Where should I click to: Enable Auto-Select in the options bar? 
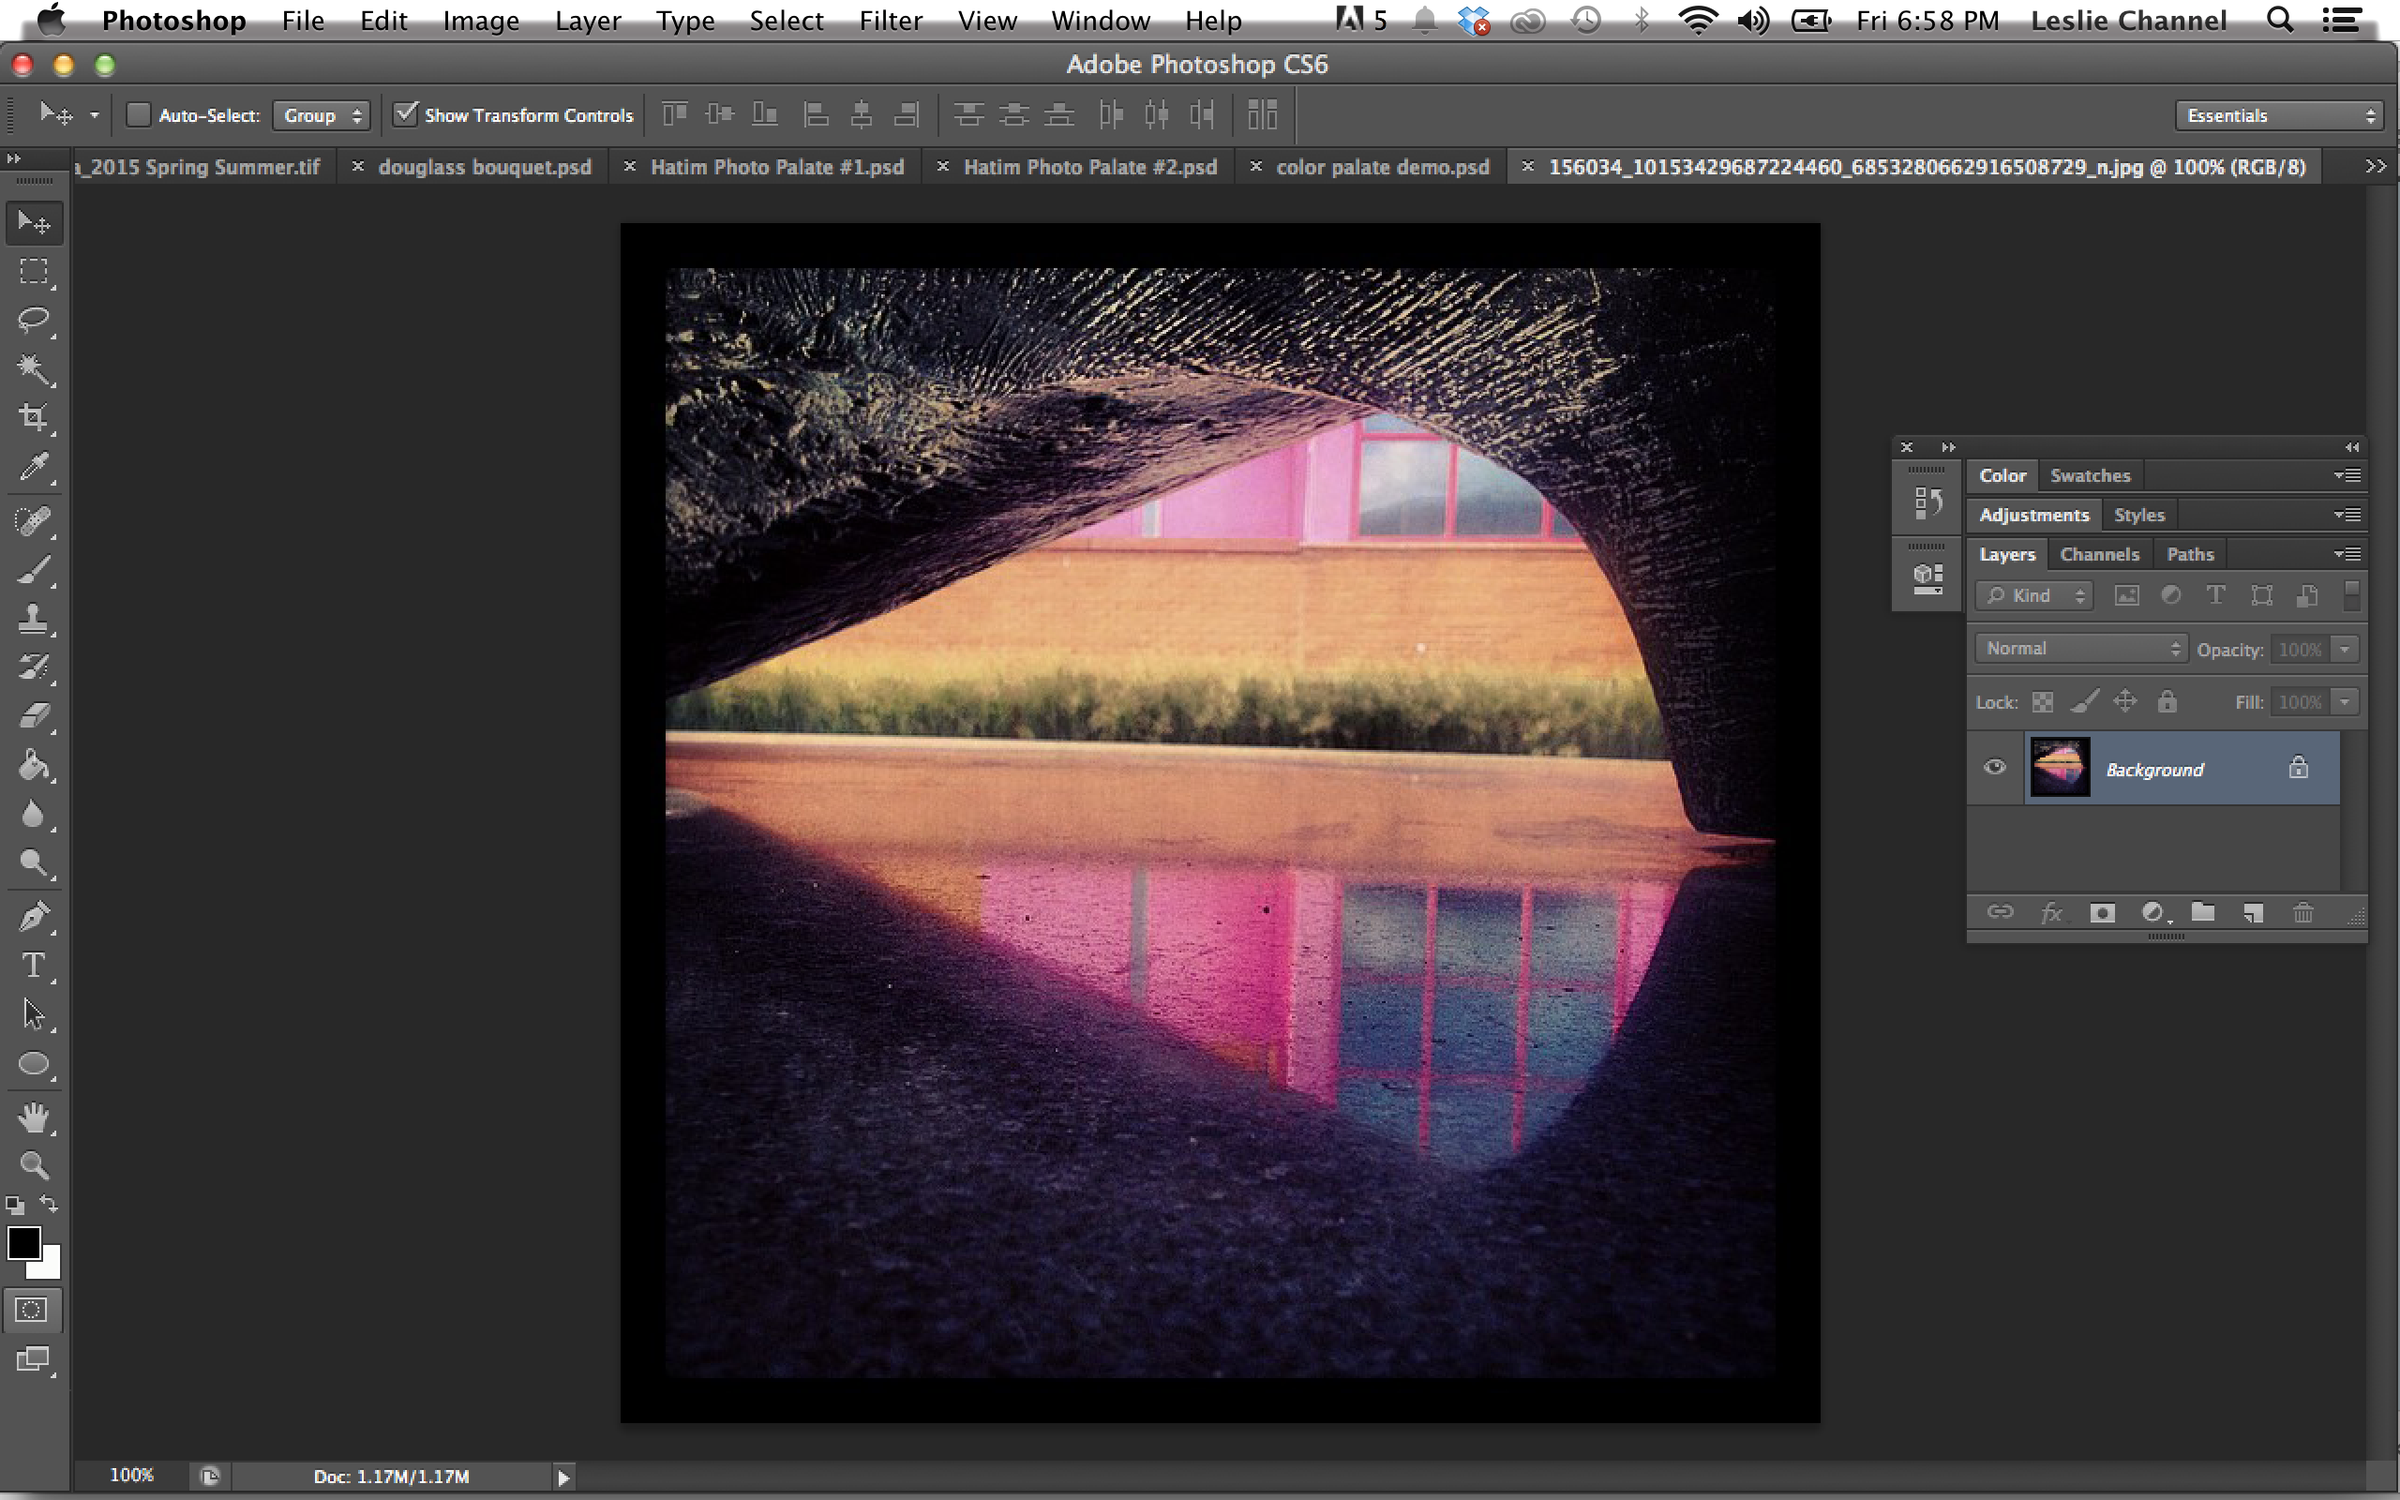(x=137, y=114)
